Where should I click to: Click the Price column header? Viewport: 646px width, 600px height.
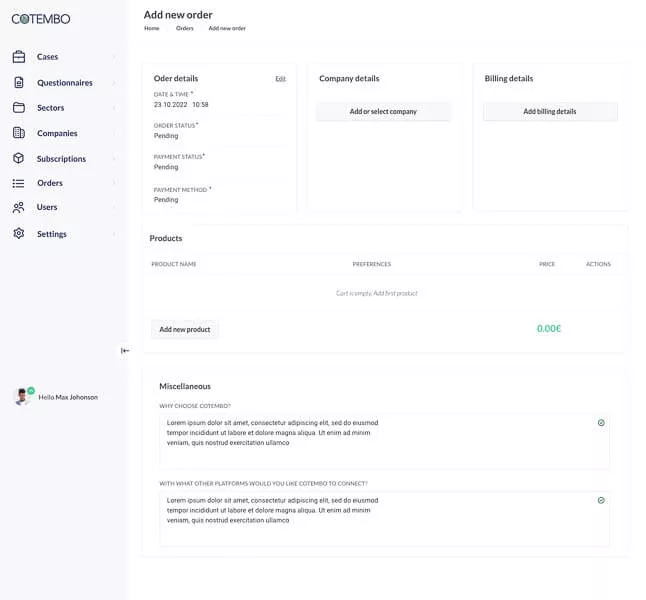547,264
